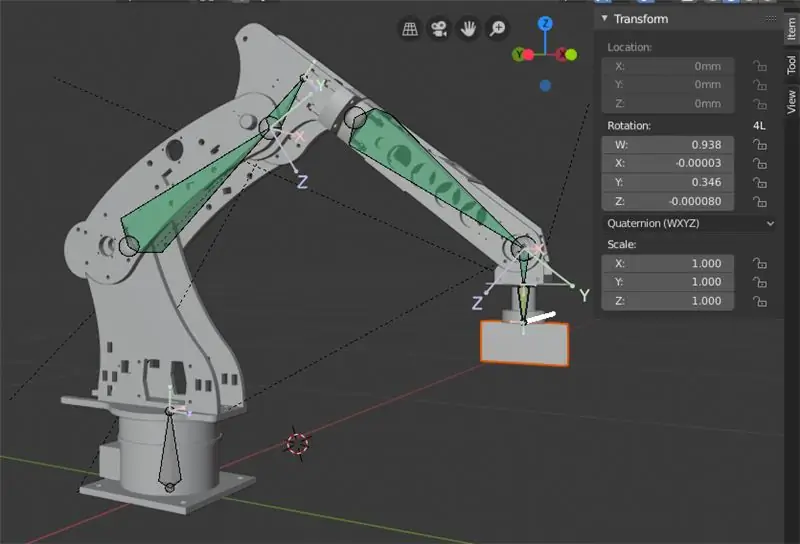Toggle lock for Scale Y
Viewport: 800px width, 544px height.
pos(760,282)
